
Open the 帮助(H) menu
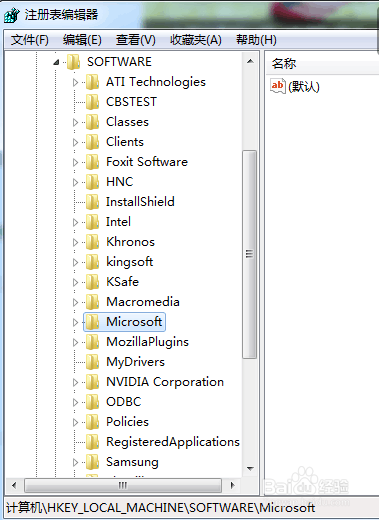[256, 40]
